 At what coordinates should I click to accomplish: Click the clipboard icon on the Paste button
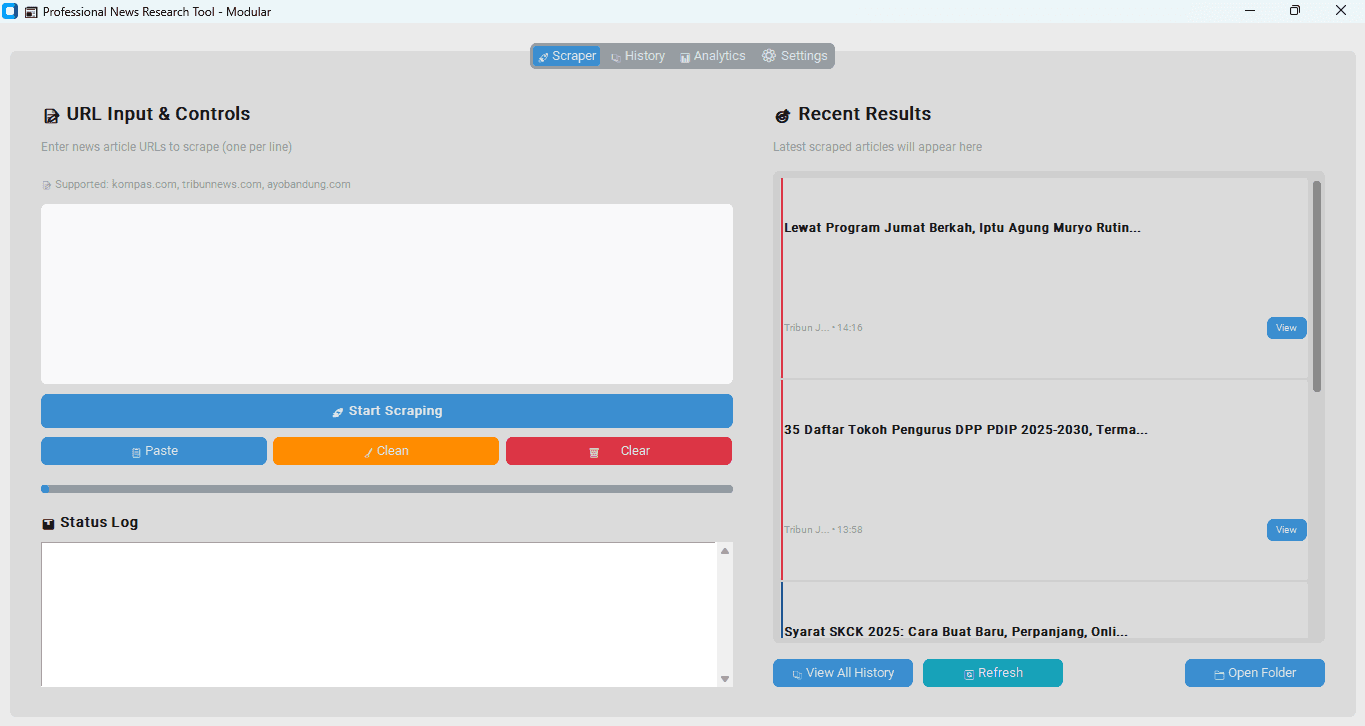pyautogui.click(x=135, y=451)
